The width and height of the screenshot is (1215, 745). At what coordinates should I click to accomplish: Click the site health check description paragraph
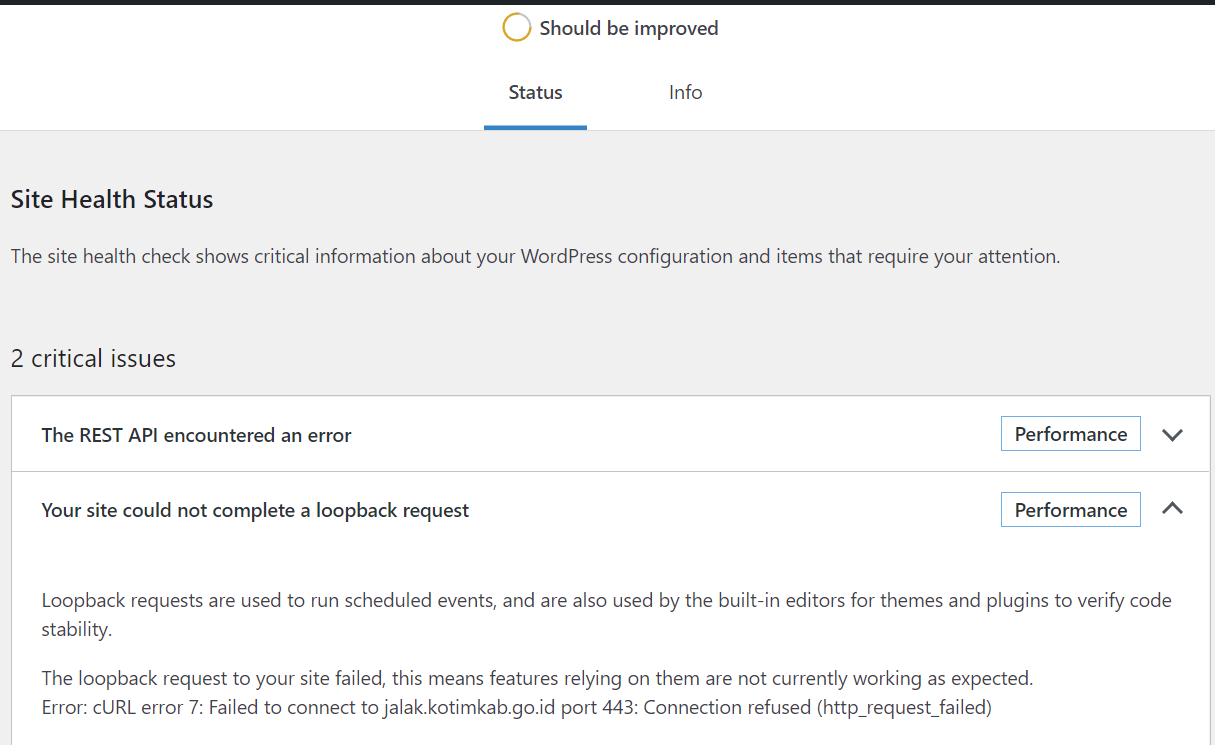click(535, 256)
